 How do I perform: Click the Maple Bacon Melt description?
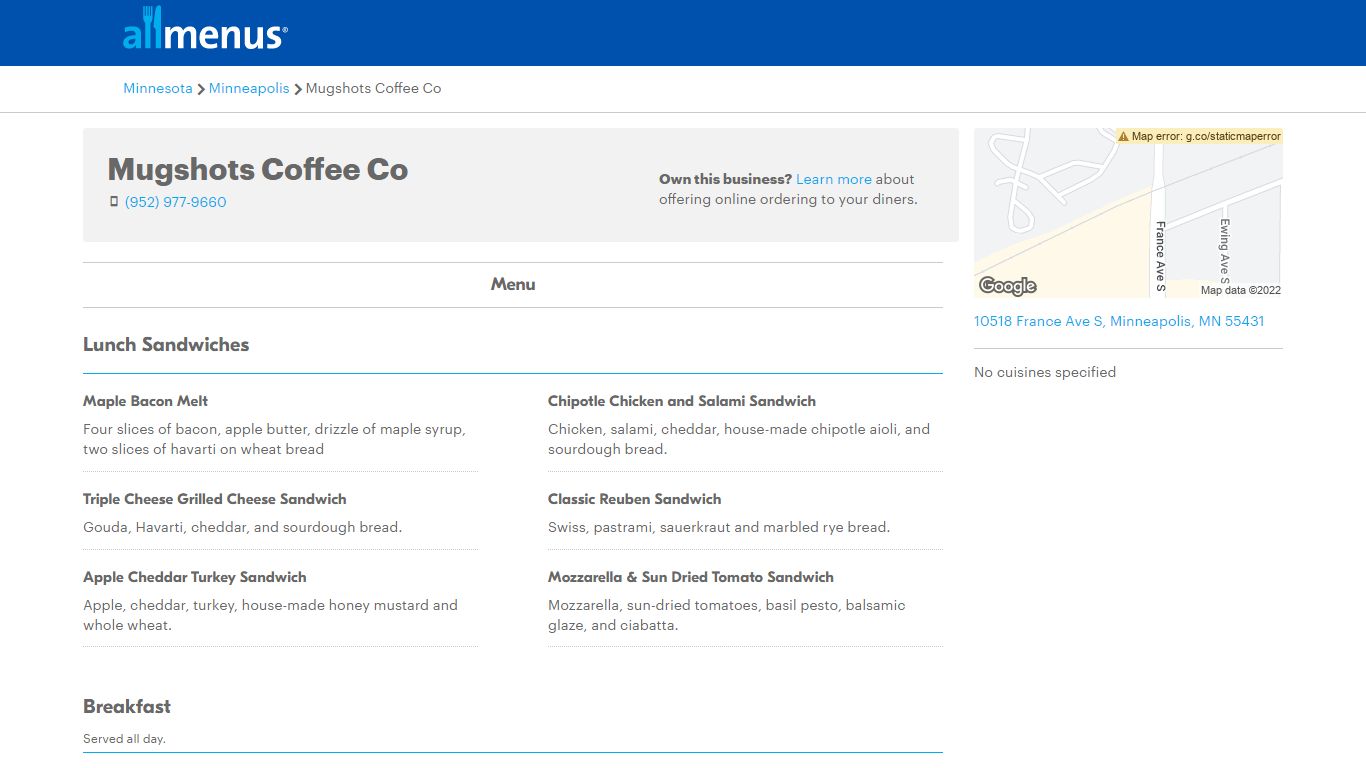274,439
